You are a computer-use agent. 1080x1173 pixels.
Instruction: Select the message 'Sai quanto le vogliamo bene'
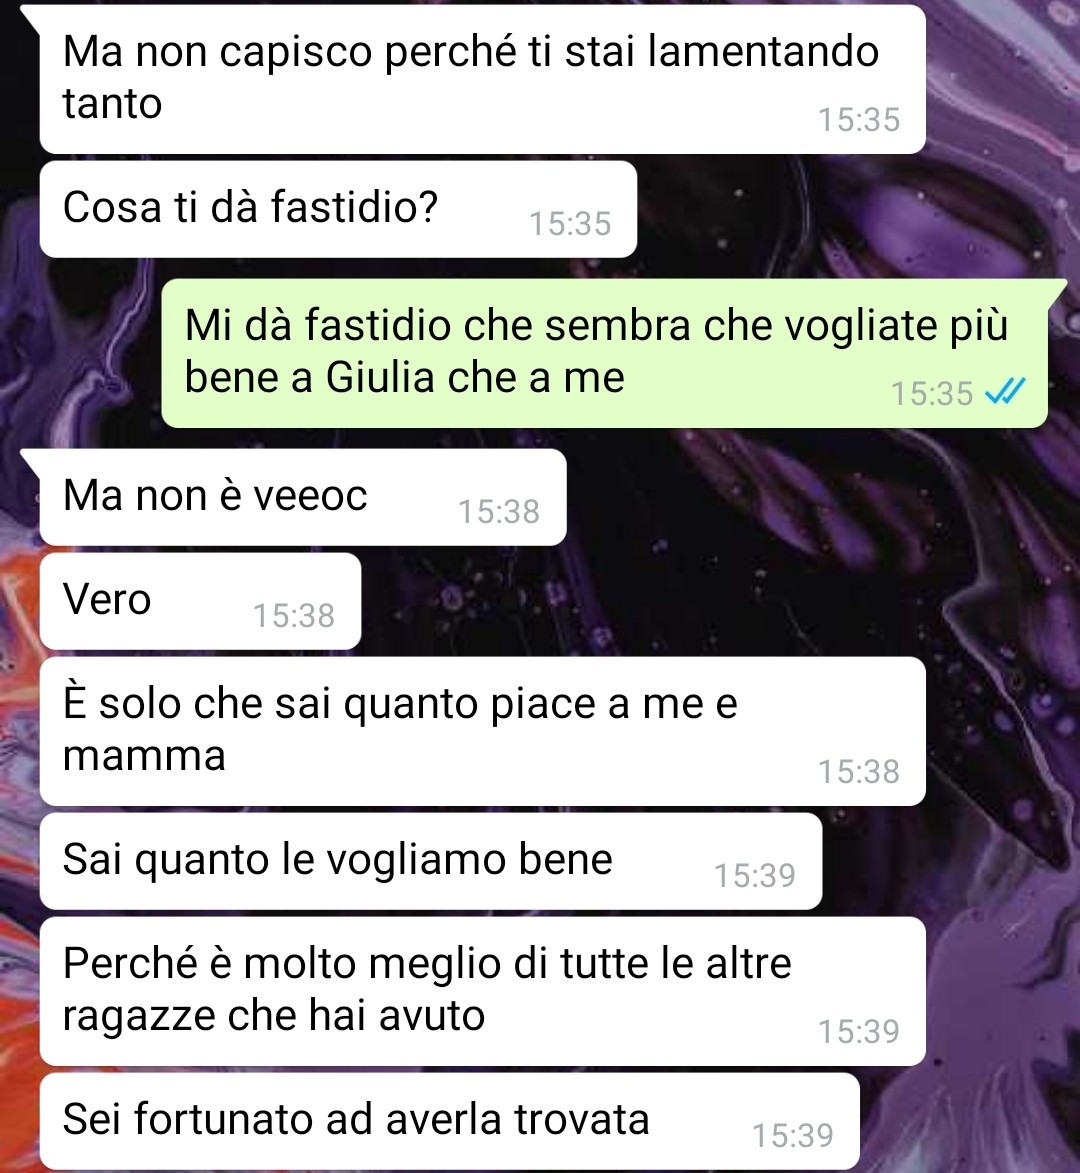click(431, 861)
